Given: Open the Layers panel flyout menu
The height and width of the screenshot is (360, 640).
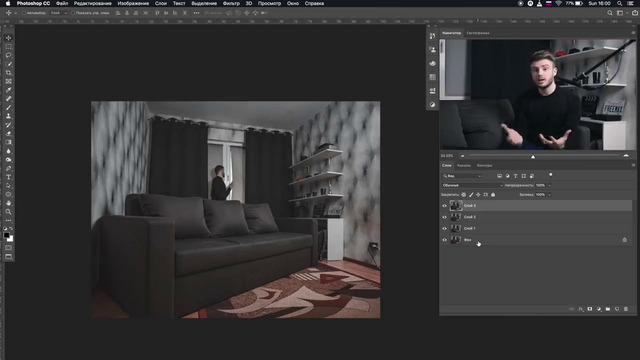Looking at the screenshot, I should (633, 165).
